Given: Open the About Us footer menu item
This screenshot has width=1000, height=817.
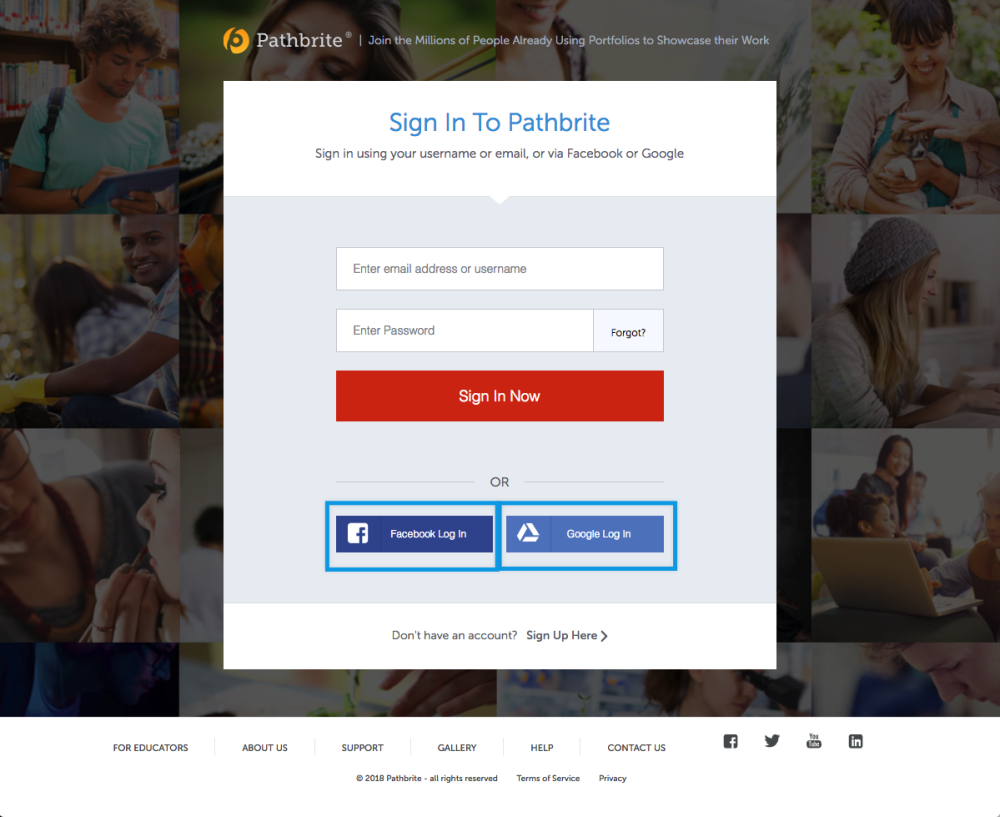Looking at the screenshot, I should [265, 747].
